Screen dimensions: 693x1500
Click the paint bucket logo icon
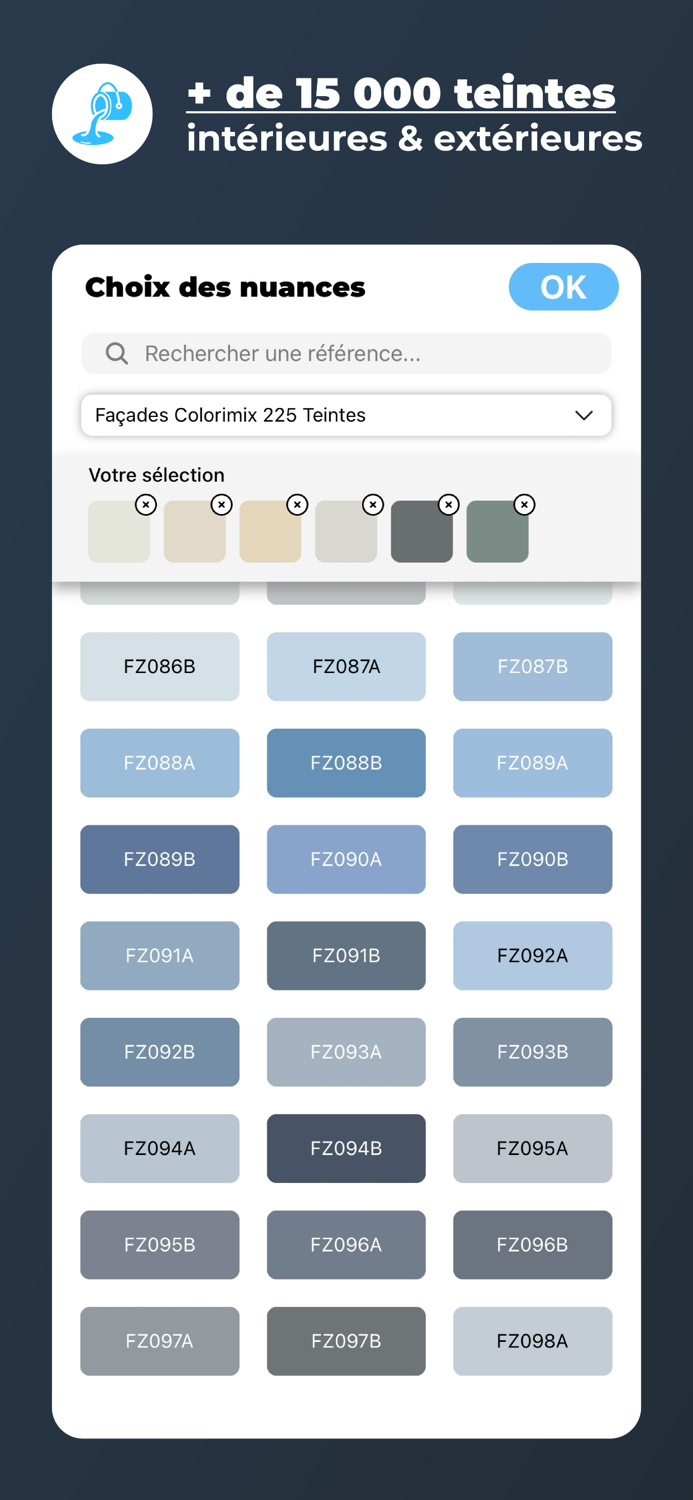[102, 114]
